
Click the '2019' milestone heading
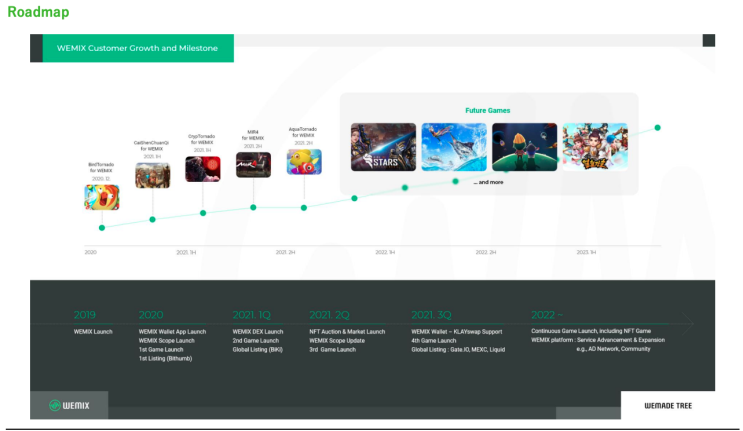click(85, 315)
